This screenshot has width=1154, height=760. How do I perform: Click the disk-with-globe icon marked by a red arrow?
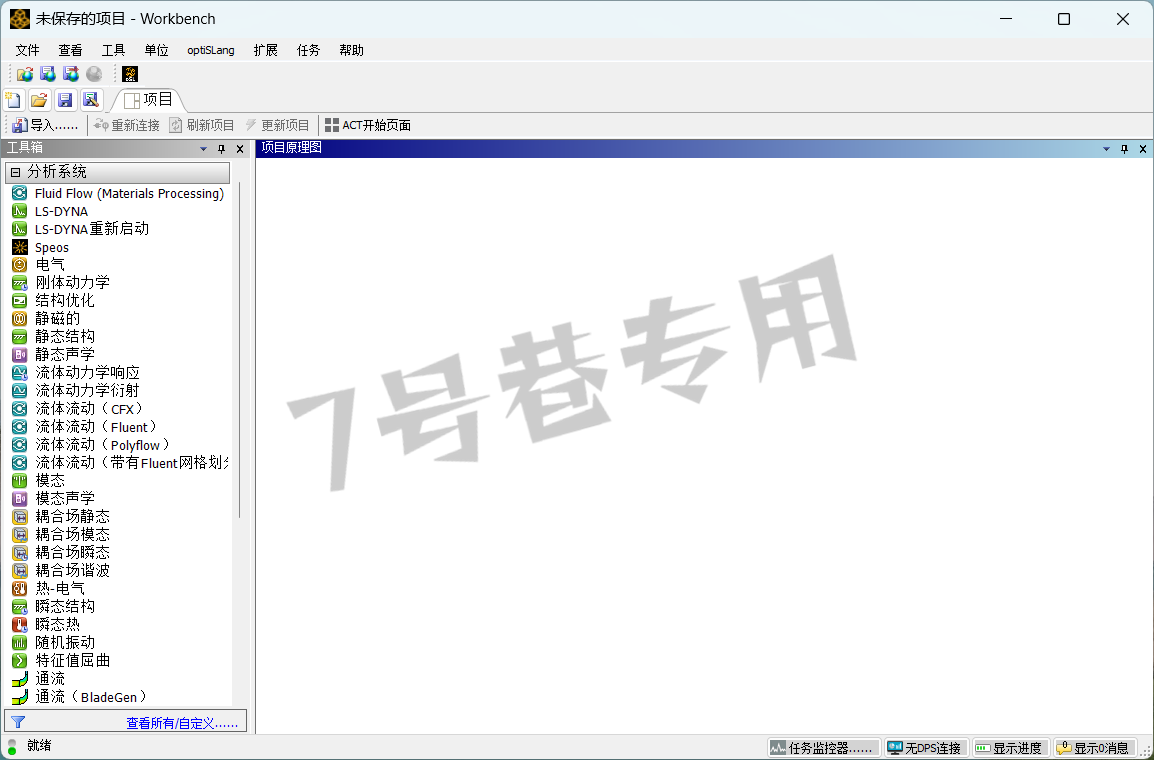click(x=71, y=74)
